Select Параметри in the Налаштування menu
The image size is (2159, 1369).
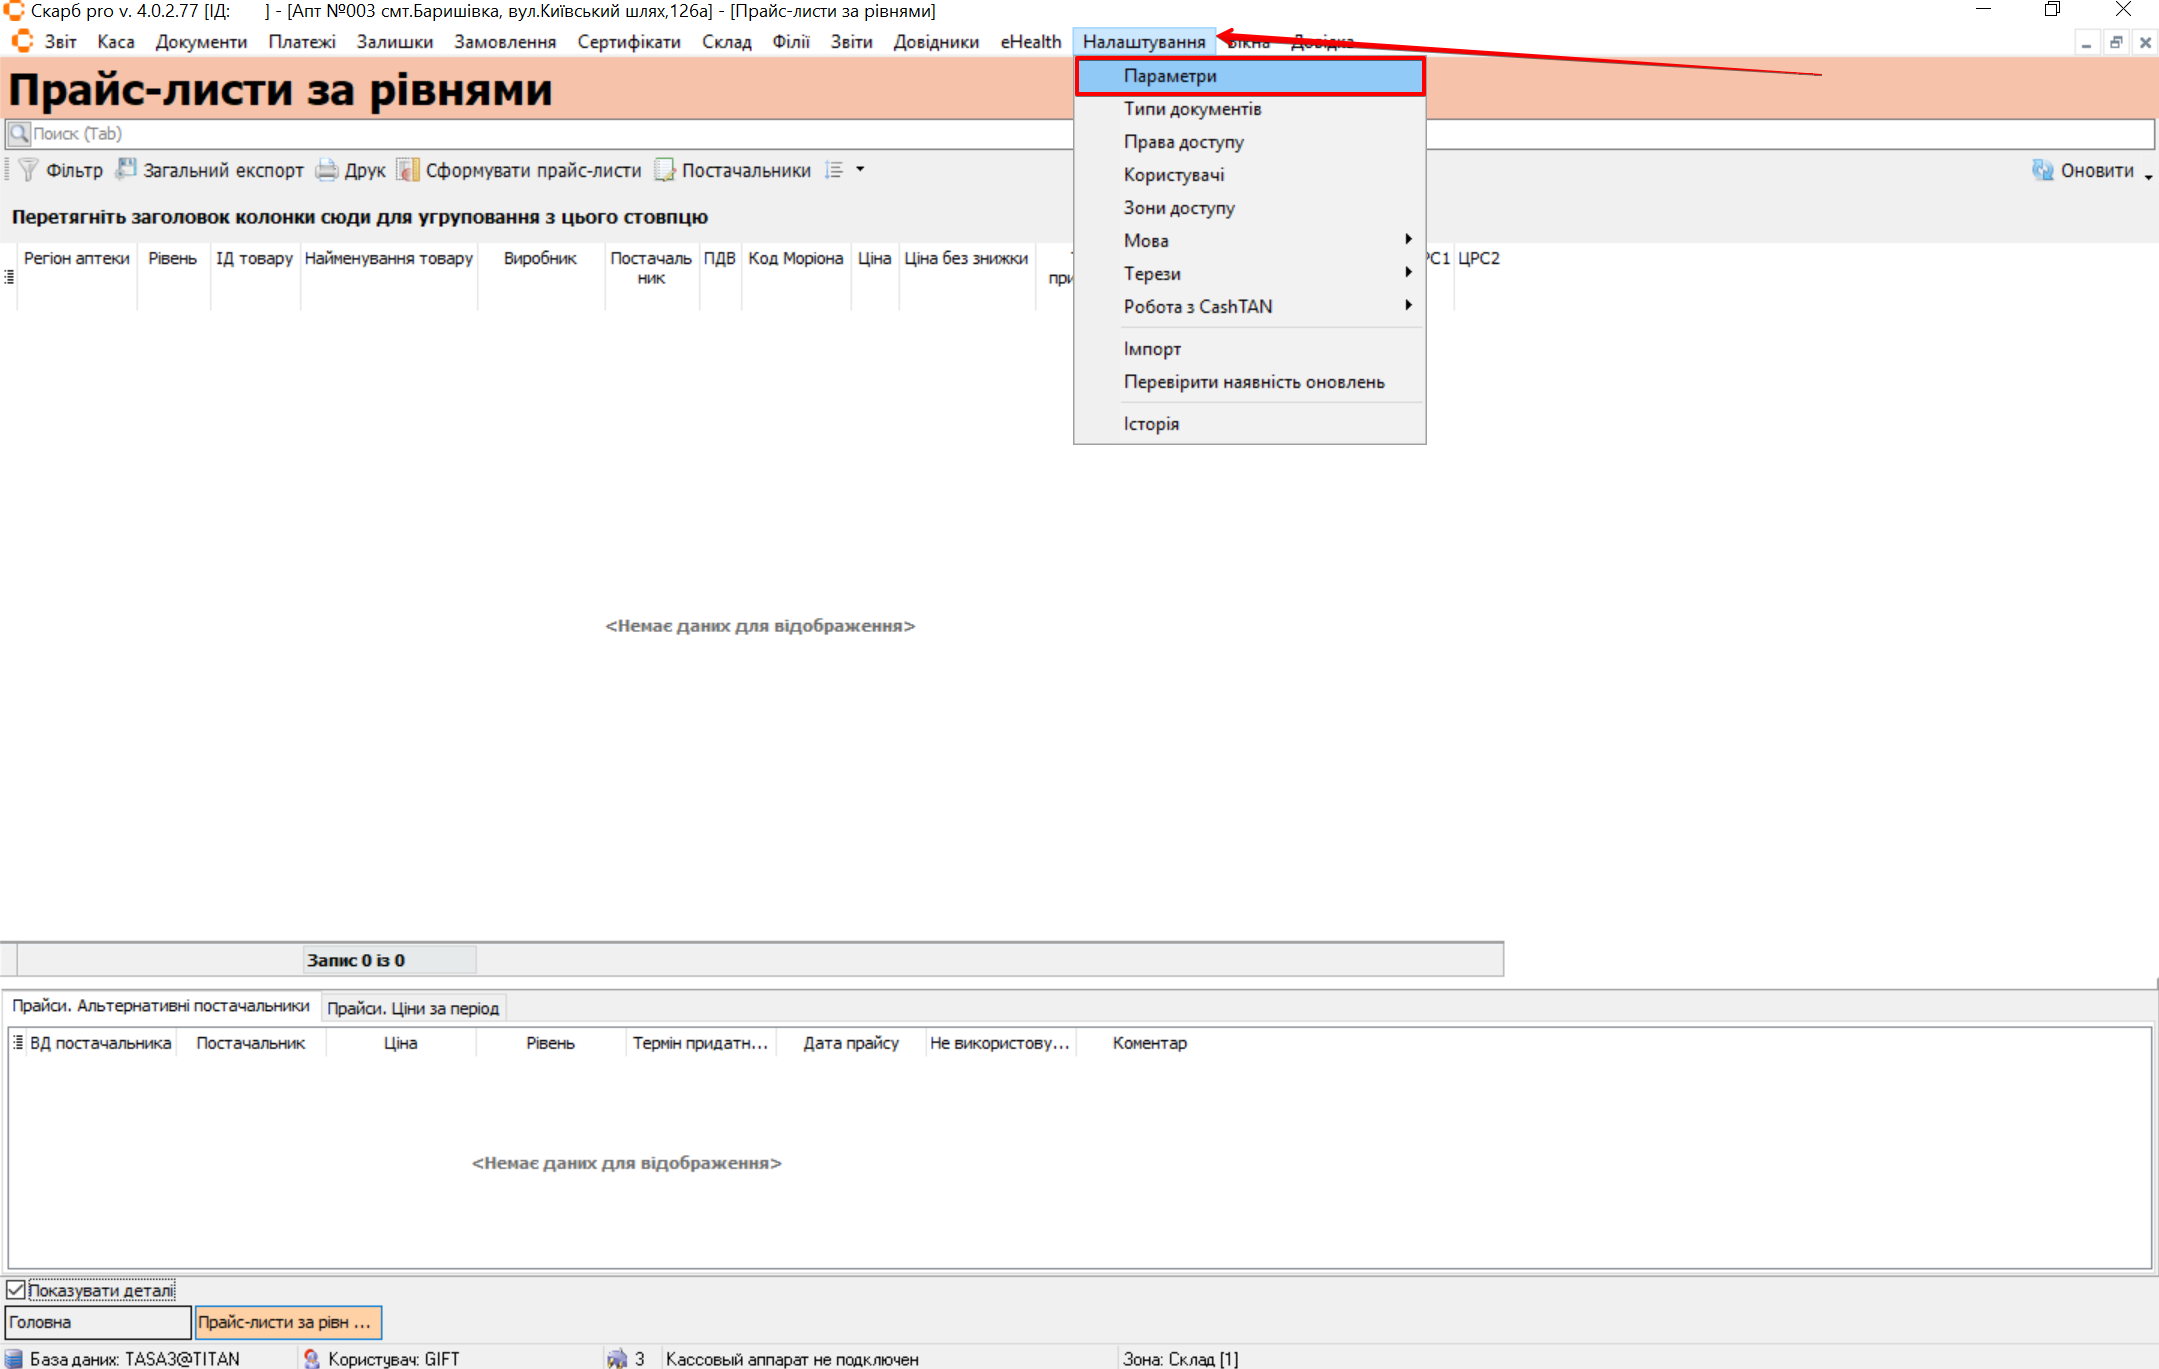pyautogui.click(x=1170, y=76)
